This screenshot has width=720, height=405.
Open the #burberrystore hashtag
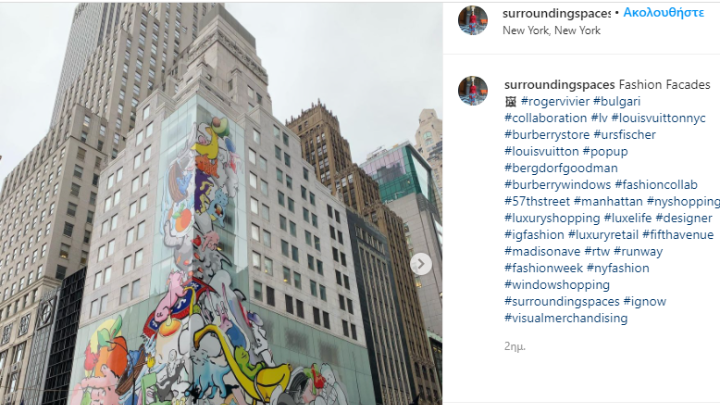click(x=546, y=135)
